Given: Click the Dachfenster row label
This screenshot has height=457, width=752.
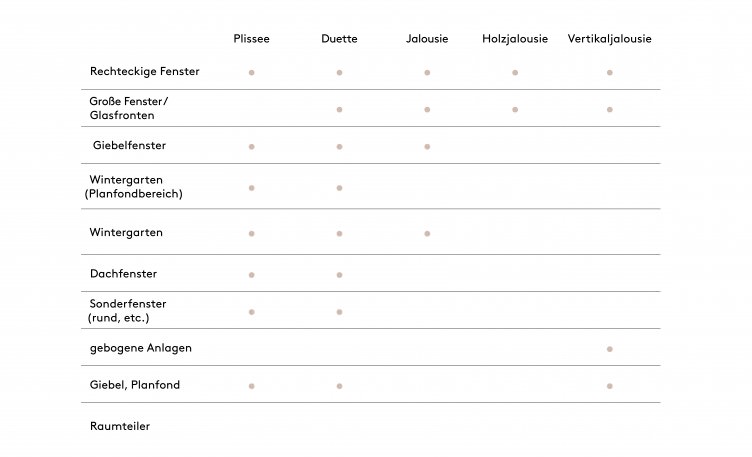Looking at the screenshot, I should [123, 273].
